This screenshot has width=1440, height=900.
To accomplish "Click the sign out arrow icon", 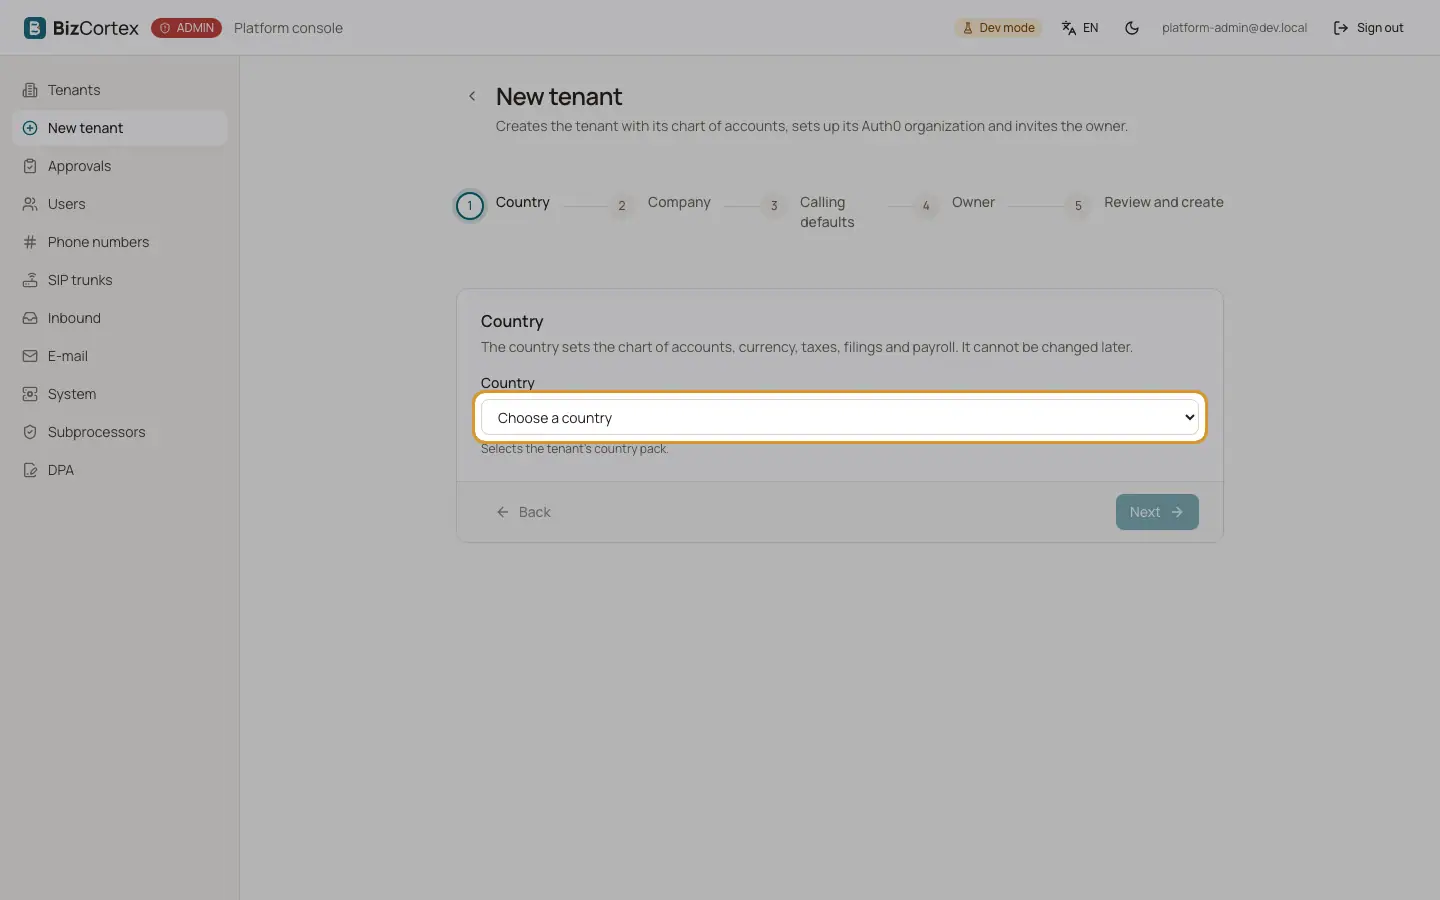I will coord(1341,28).
